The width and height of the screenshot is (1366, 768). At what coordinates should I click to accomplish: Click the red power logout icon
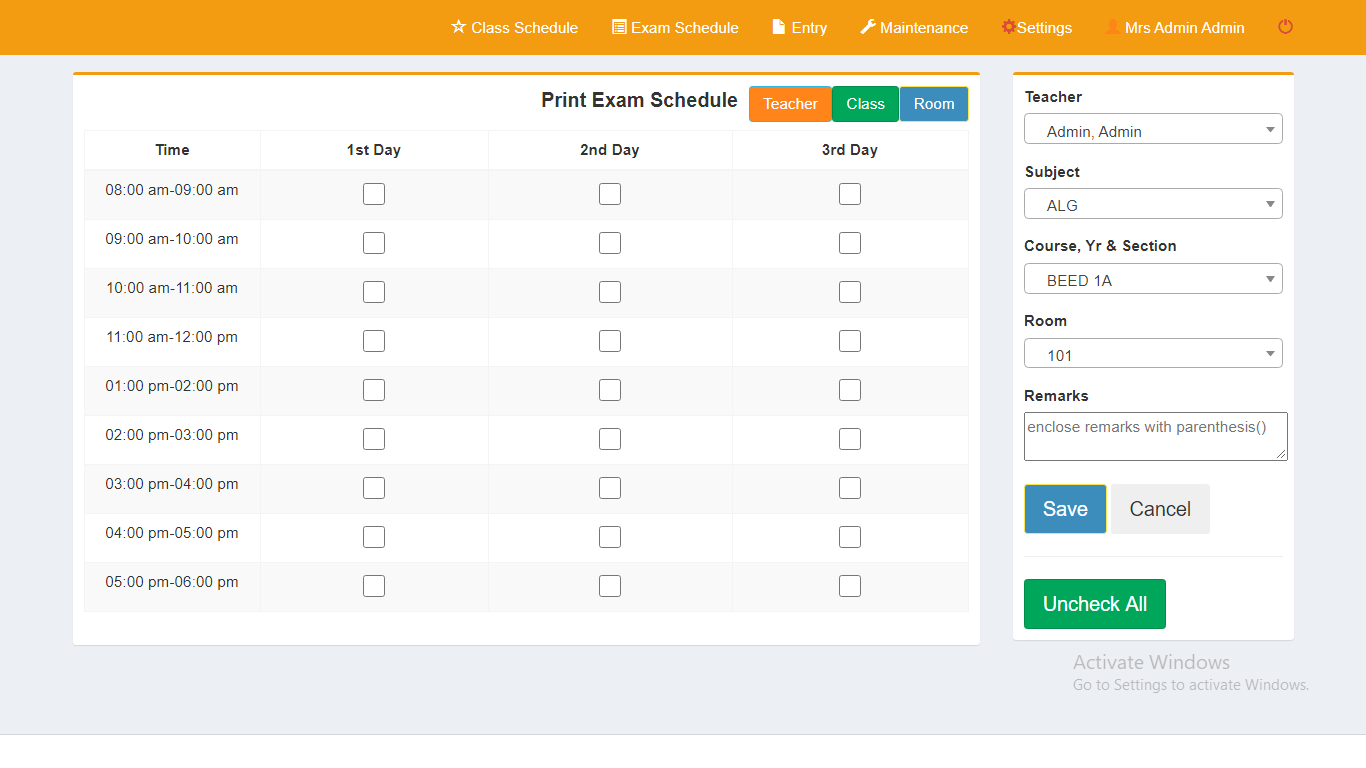pyautogui.click(x=1286, y=27)
